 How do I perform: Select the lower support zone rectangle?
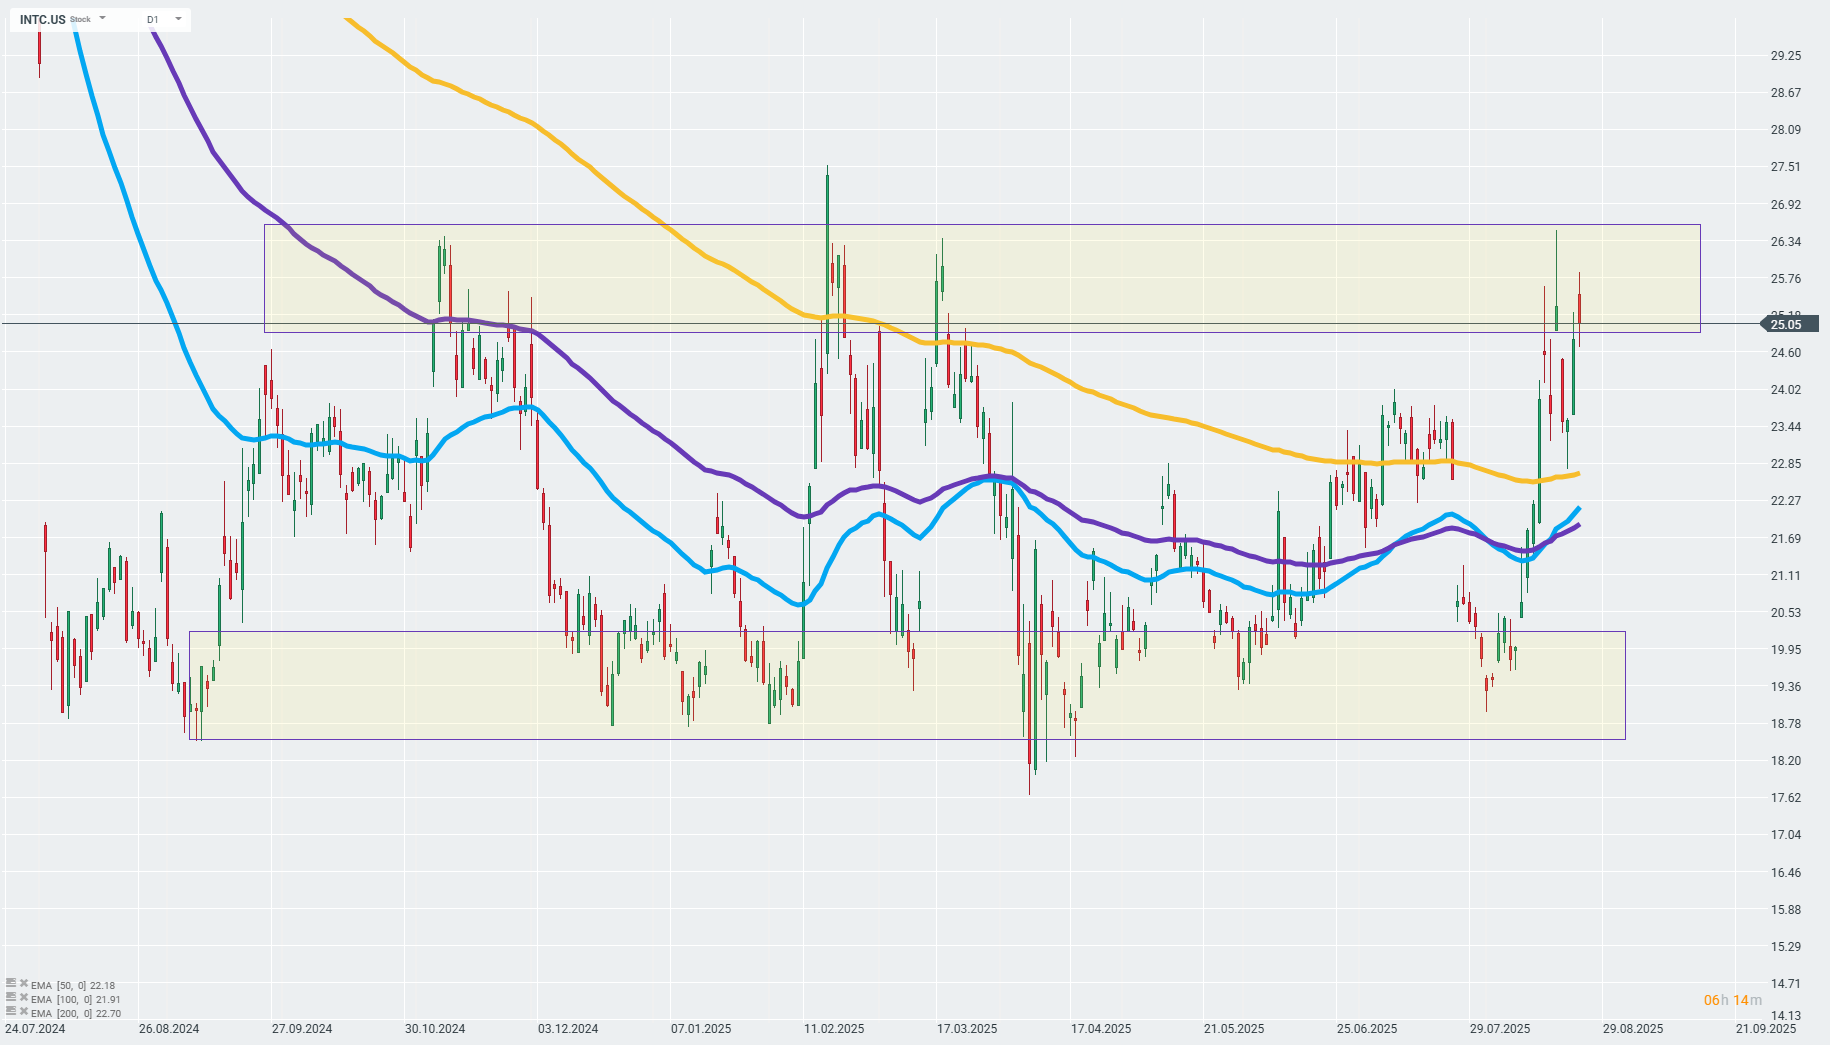pyautogui.click(x=907, y=685)
